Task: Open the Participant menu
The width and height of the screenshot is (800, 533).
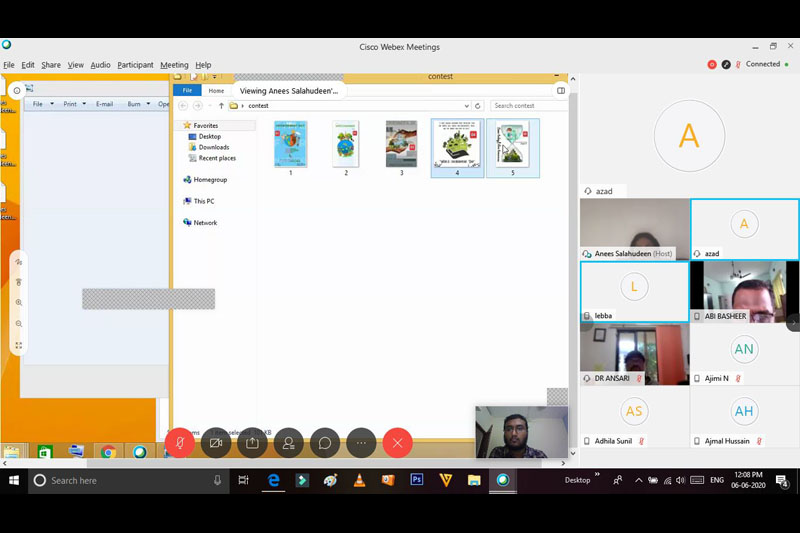Action: [135, 65]
